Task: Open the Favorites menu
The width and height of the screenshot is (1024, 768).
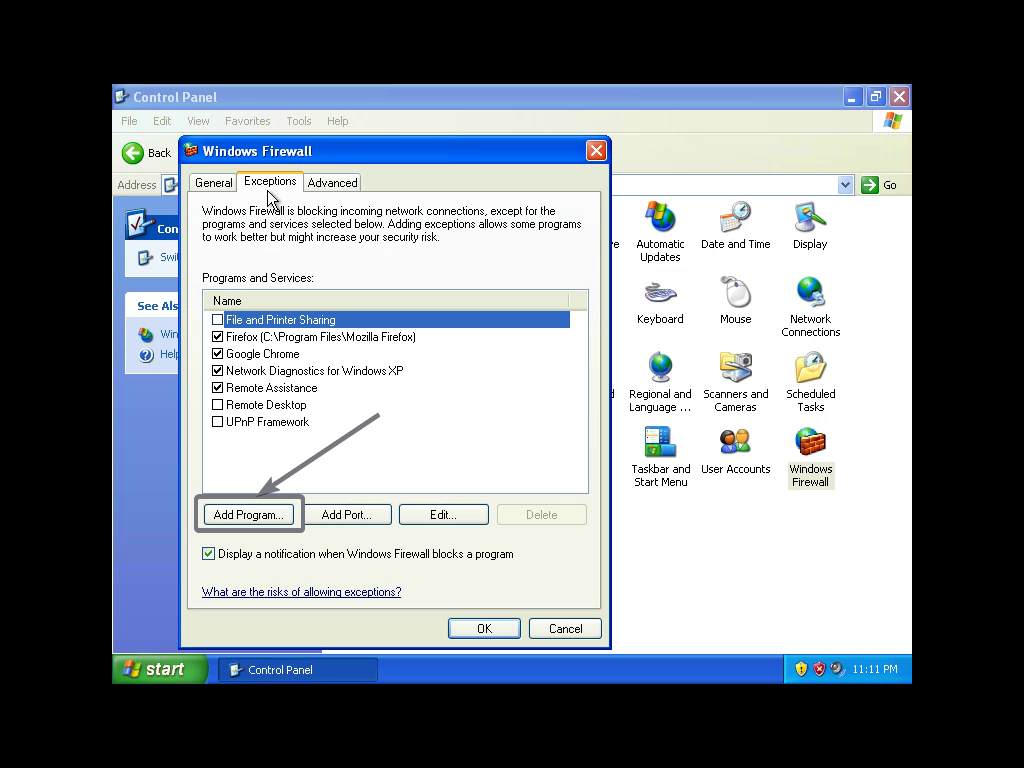Action: pos(248,121)
